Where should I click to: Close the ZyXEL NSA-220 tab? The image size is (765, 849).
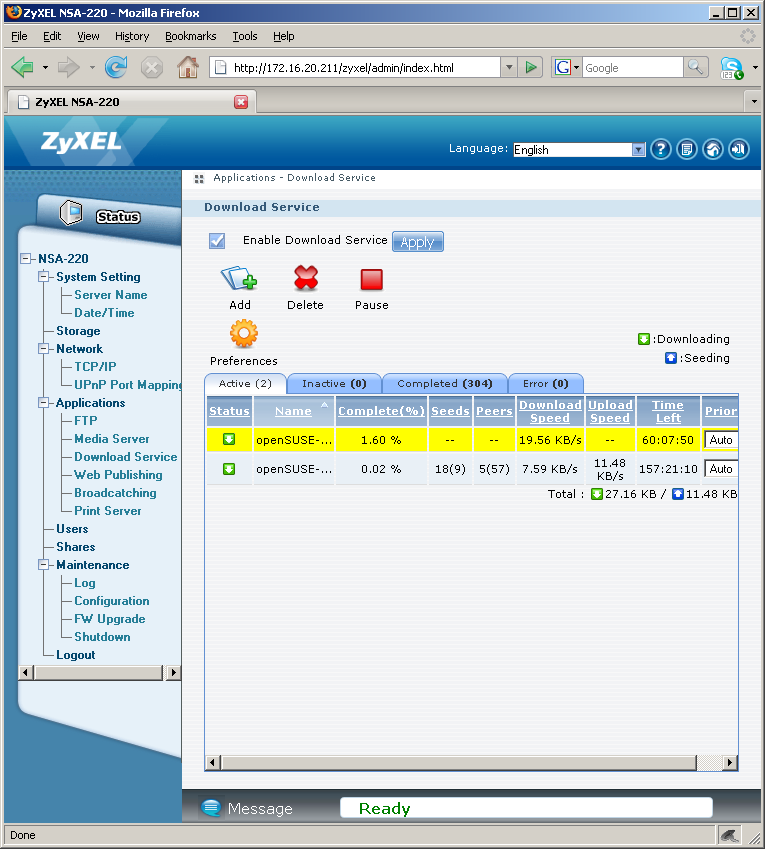[x=241, y=102]
